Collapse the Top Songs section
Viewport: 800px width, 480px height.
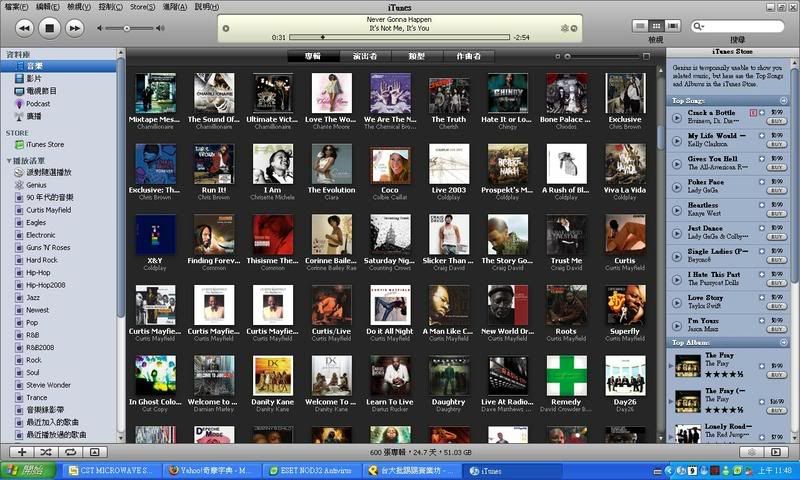(x=784, y=101)
